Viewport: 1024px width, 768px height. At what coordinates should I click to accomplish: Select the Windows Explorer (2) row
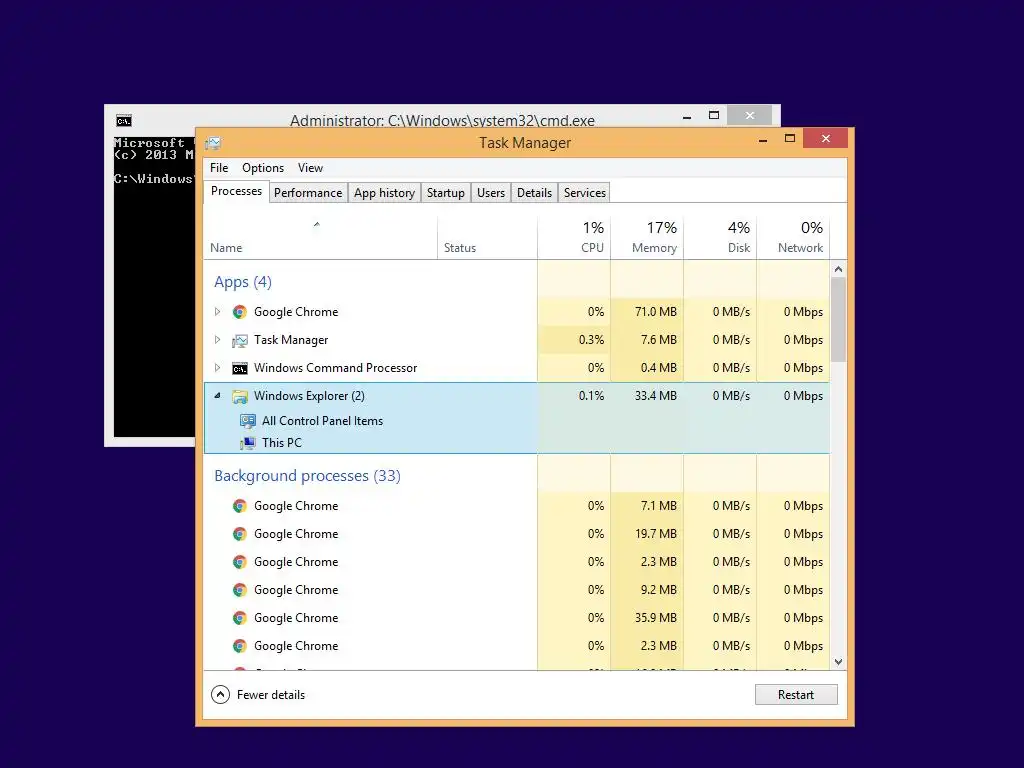(x=517, y=396)
